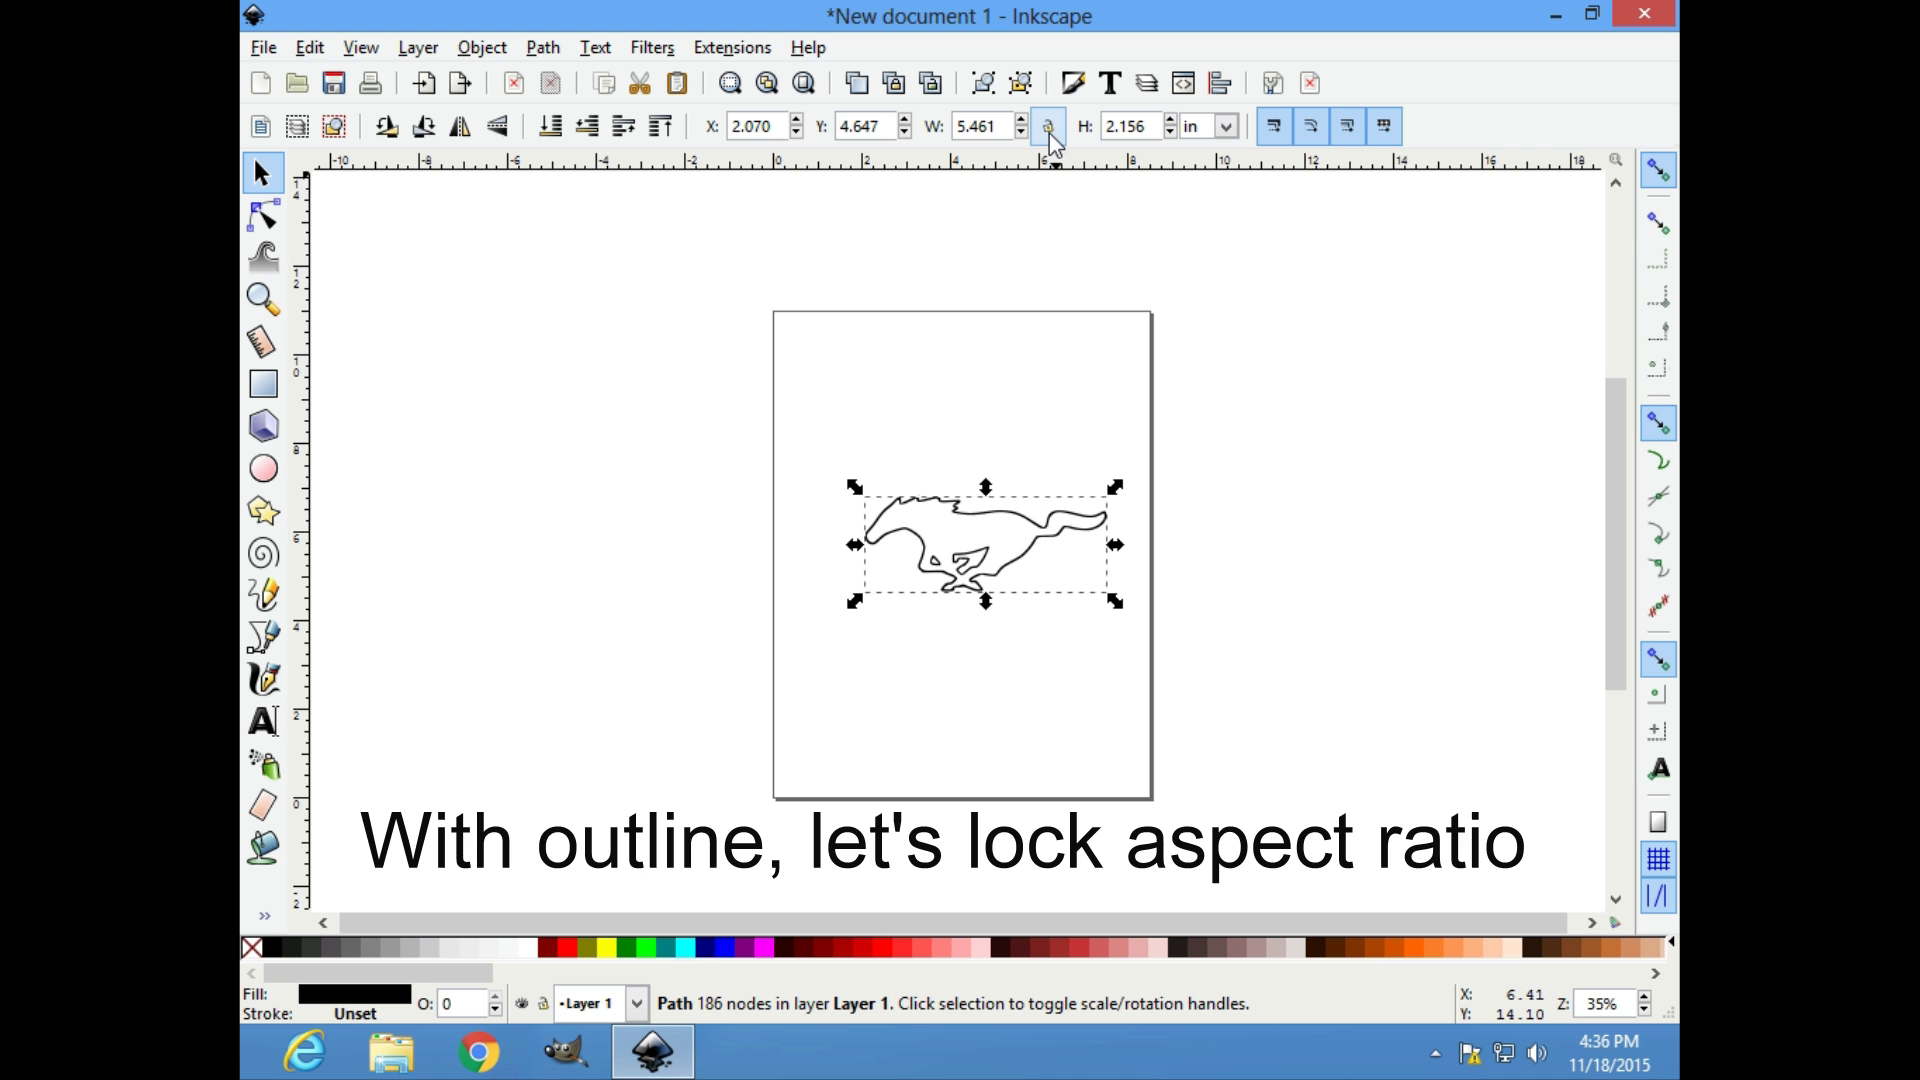Select the Calligraphy tool

coord(263,679)
